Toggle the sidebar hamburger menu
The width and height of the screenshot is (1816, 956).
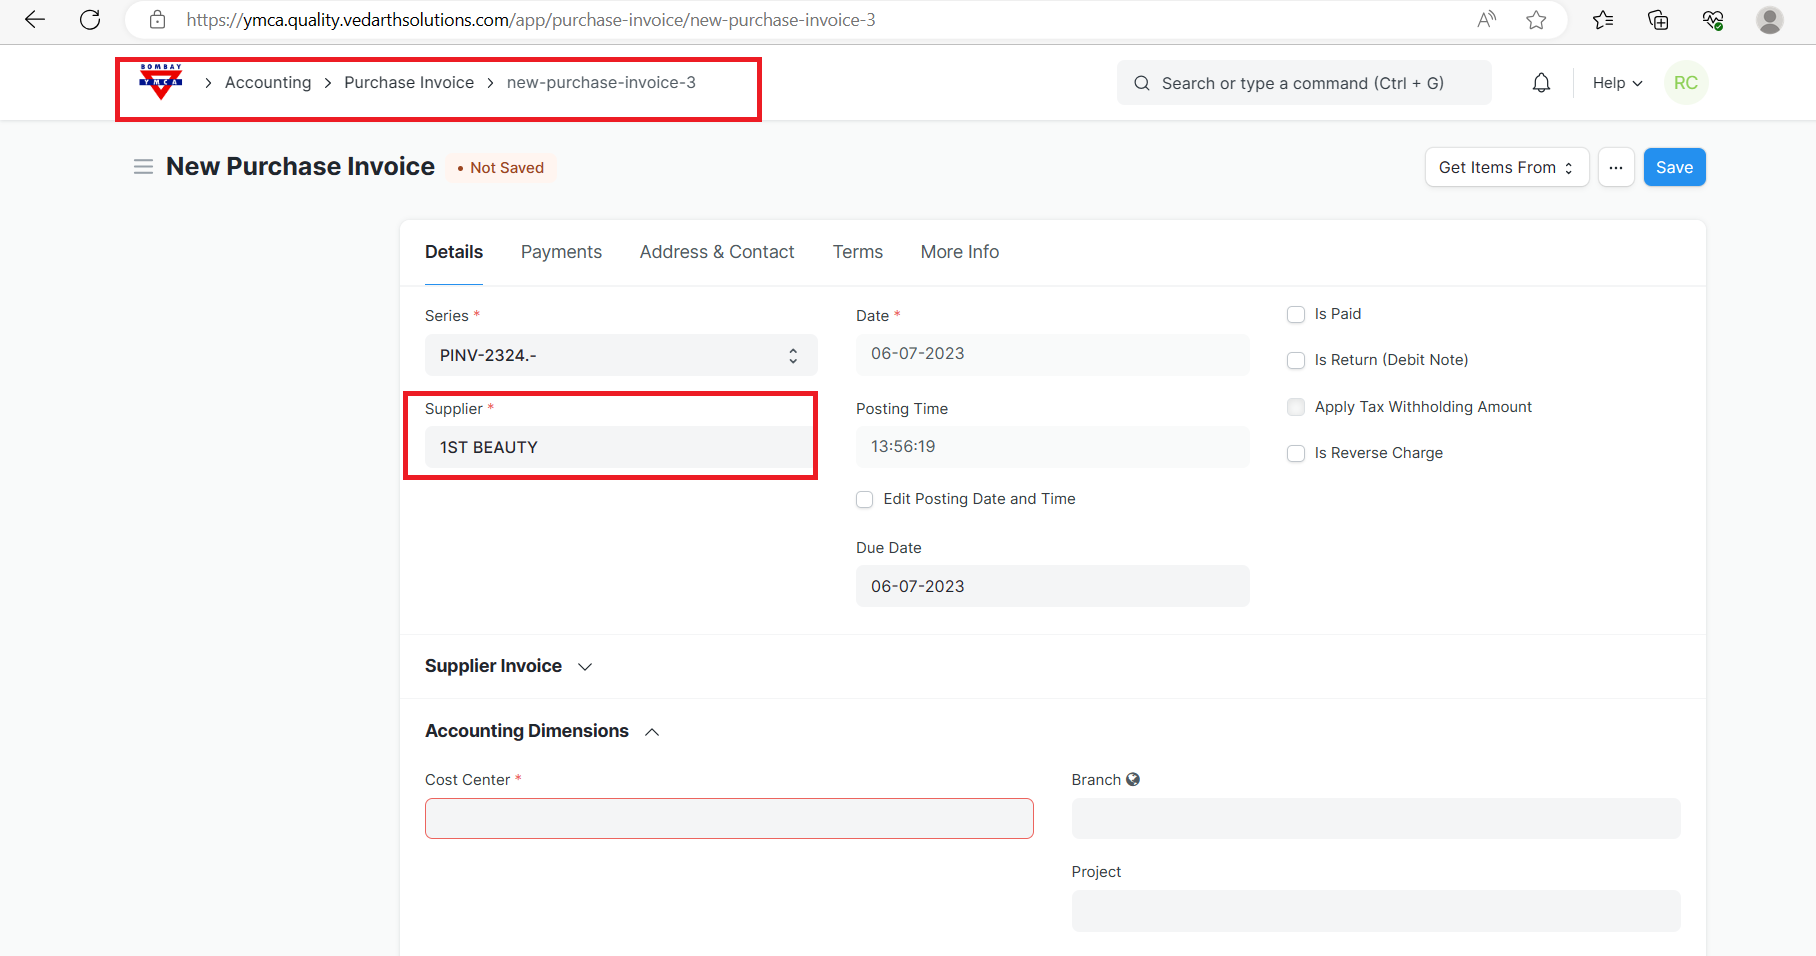[x=143, y=167]
